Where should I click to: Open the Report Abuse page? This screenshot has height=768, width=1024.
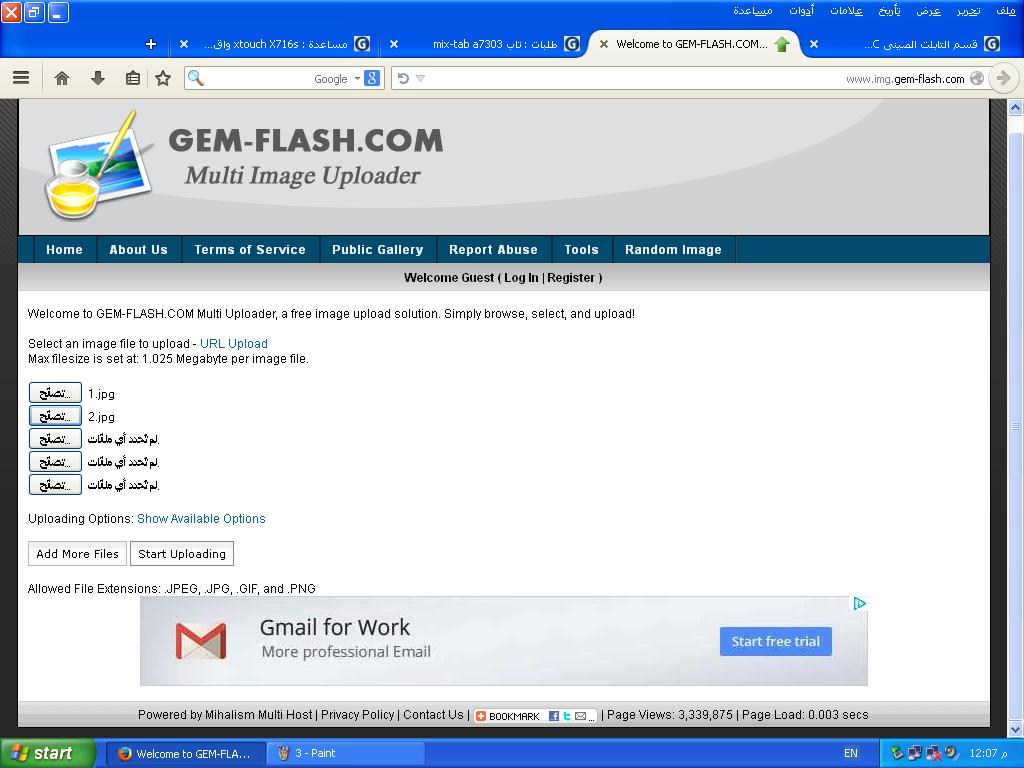pyautogui.click(x=494, y=249)
